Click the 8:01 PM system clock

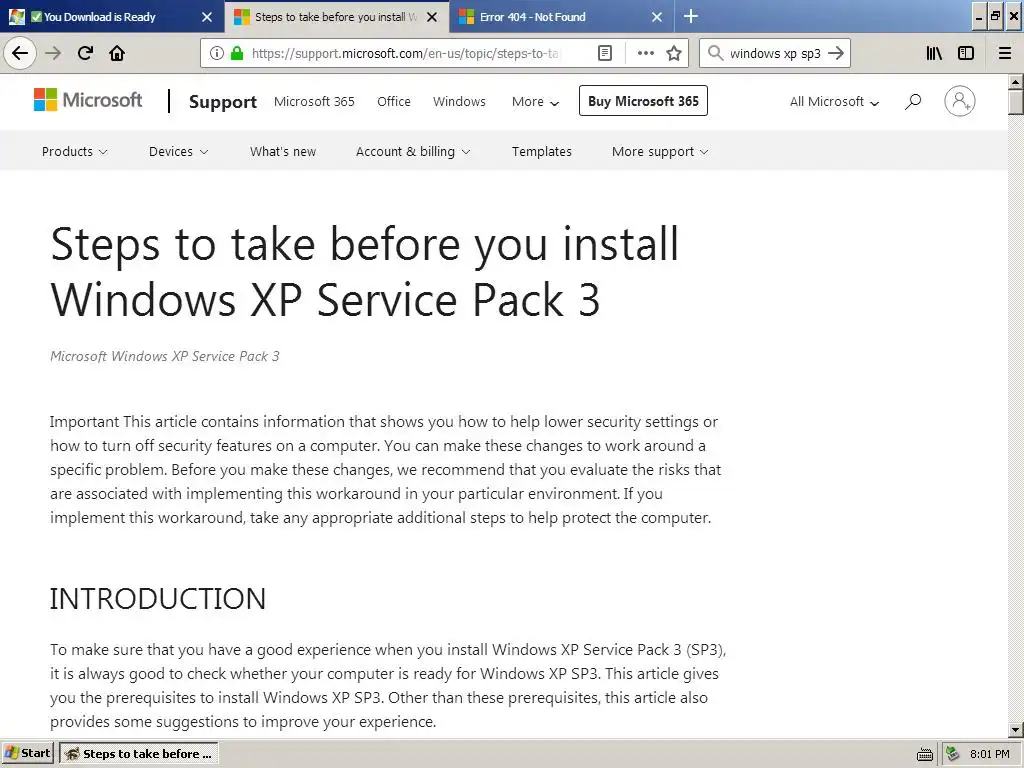(x=989, y=754)
